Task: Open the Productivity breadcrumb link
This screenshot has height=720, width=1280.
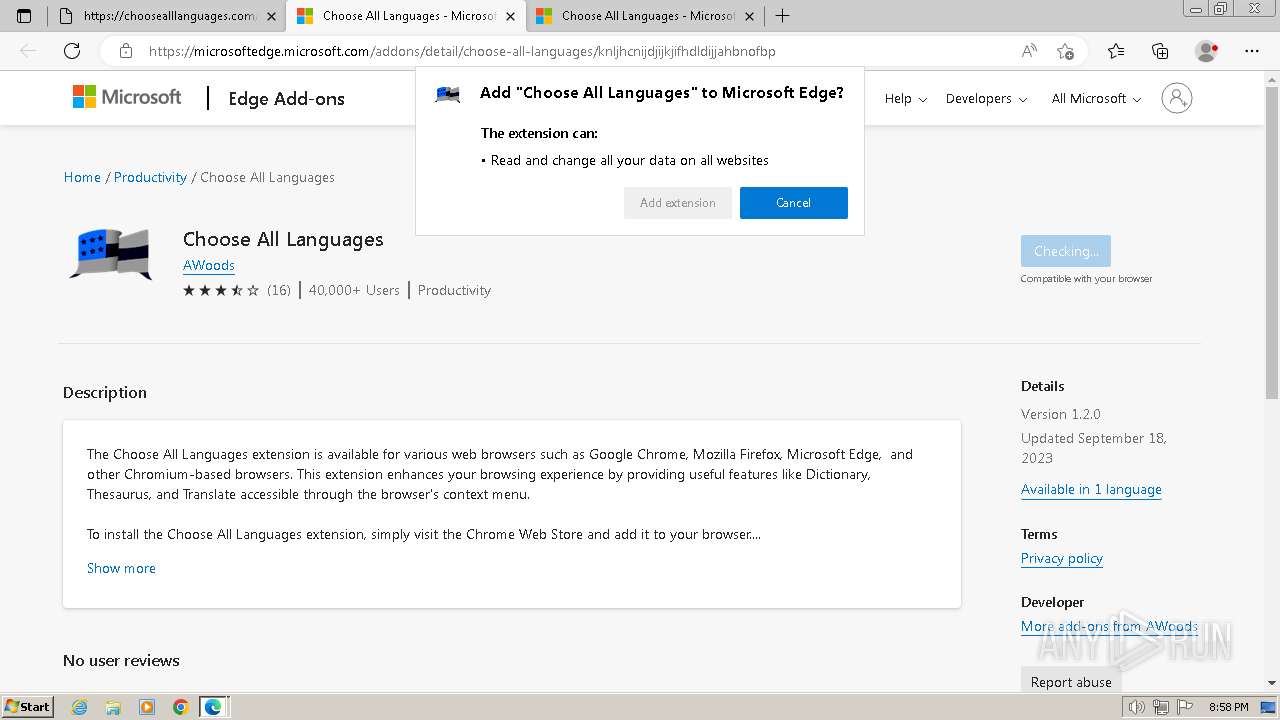Action: (x=150, y=177)
